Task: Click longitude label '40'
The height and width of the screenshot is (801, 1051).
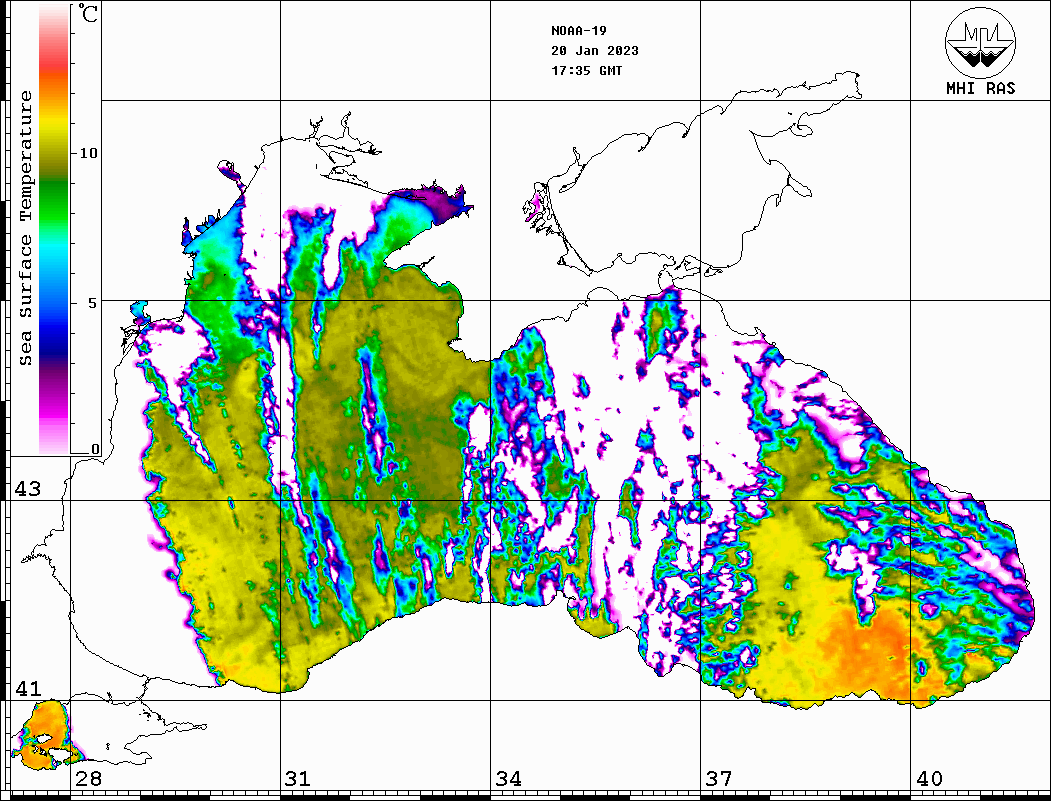Action: click(929, 779)
